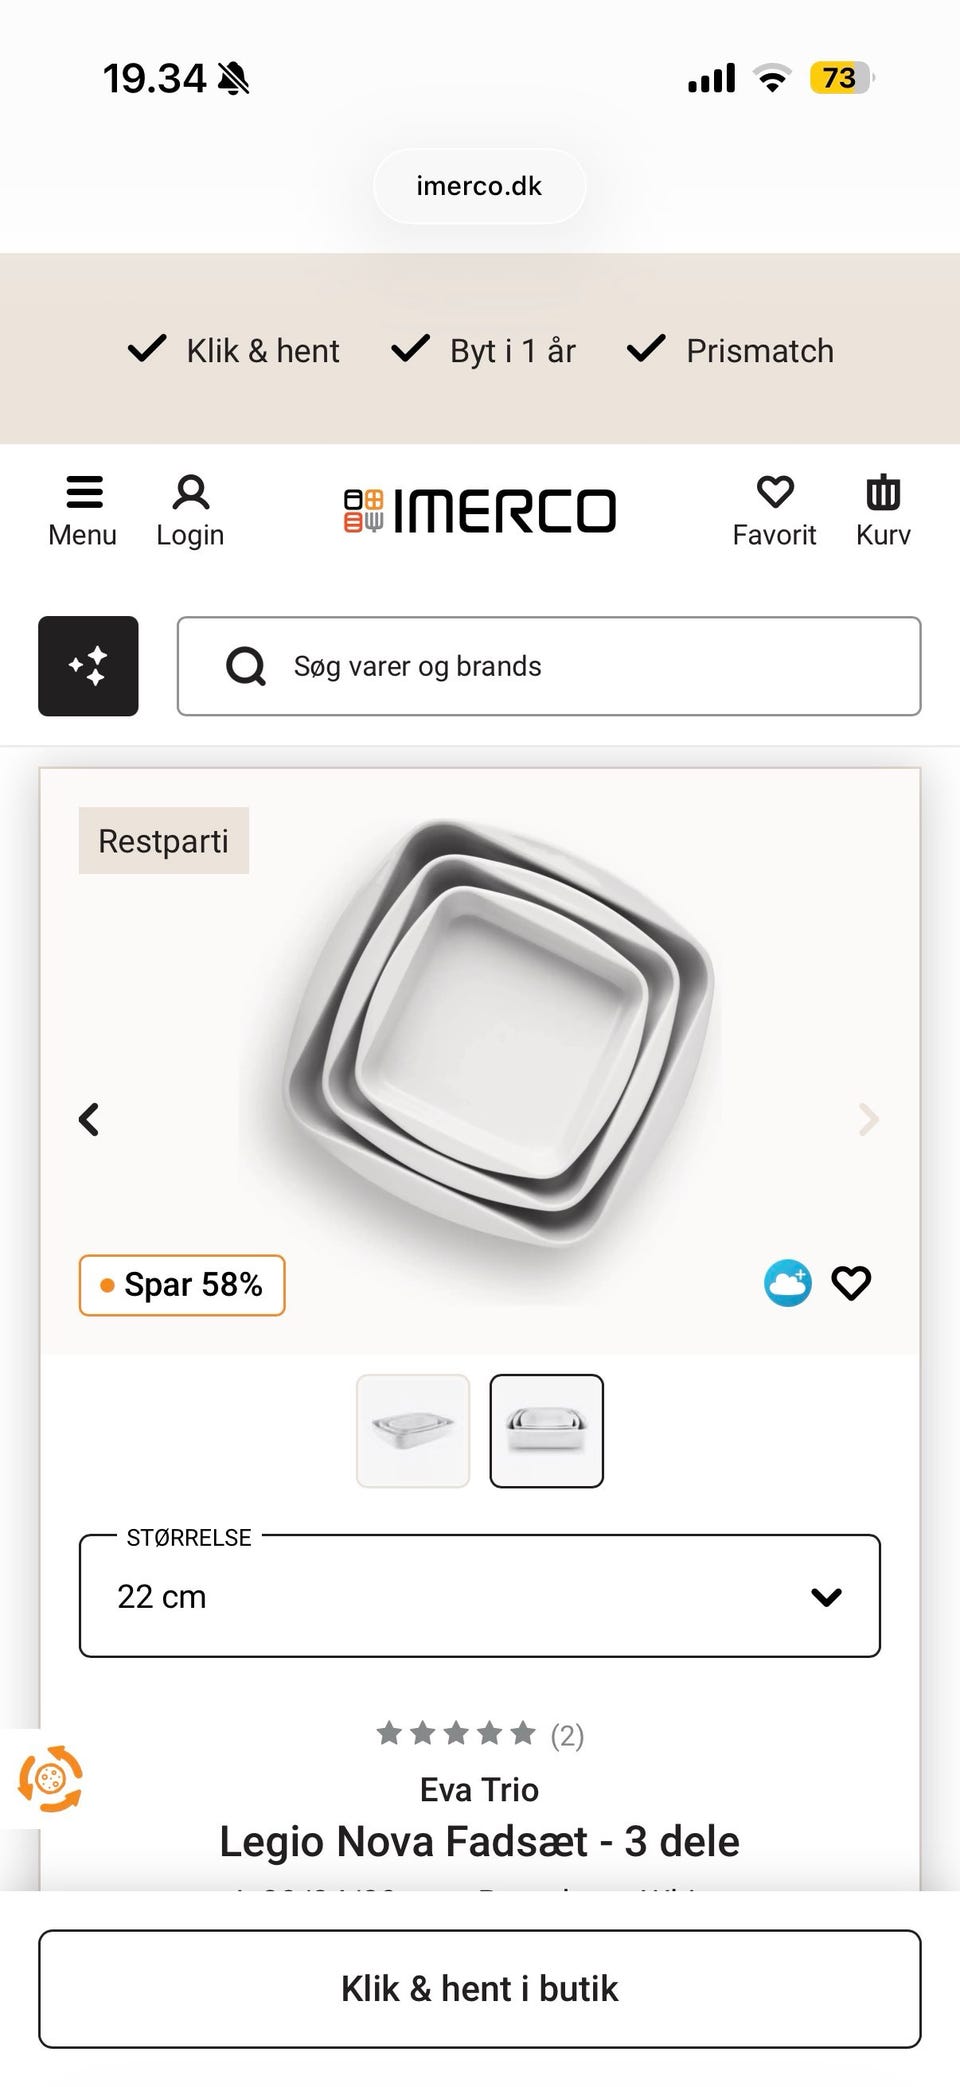This screenshot has height=2087, width=960.
Task: Tap the Login user icon
Action: click(190, 510)
